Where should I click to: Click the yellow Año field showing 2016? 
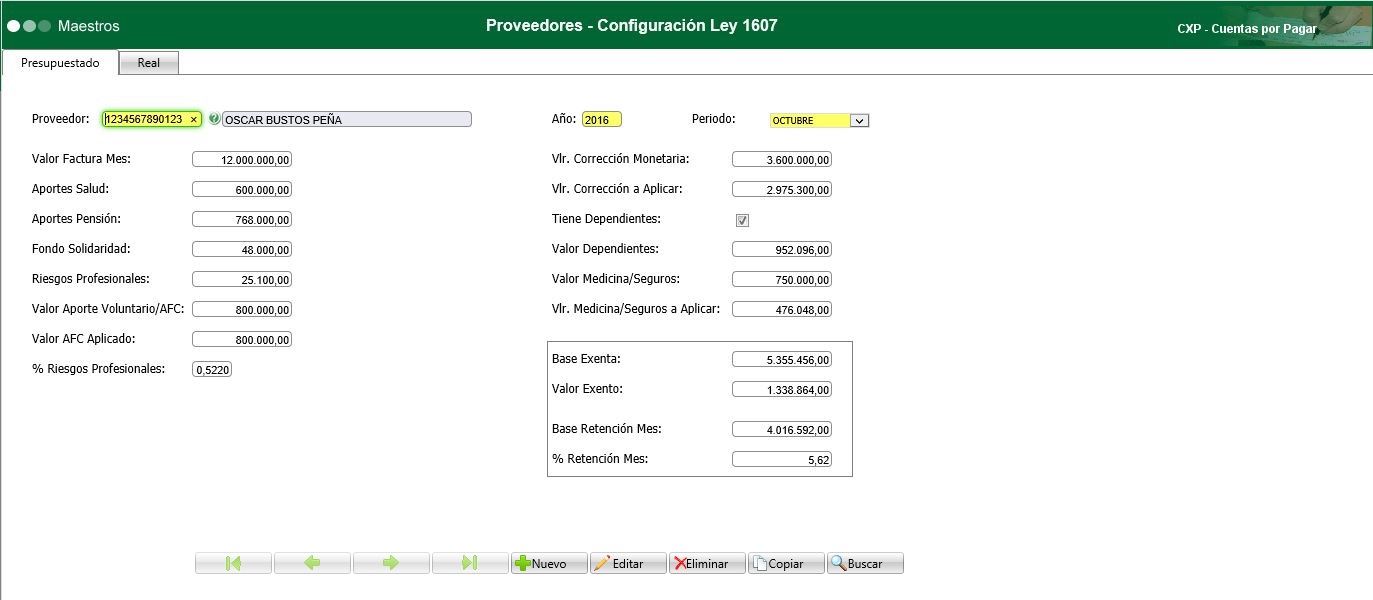601,118
